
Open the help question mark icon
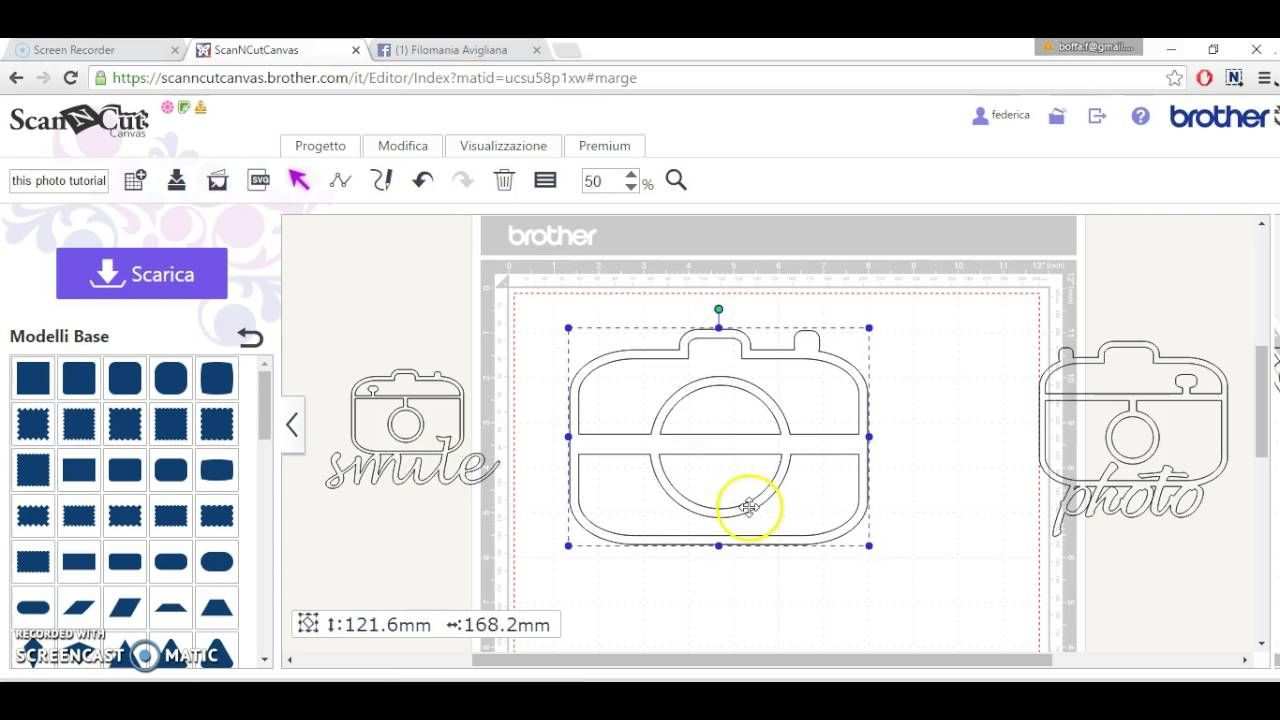pos(1140,116)
